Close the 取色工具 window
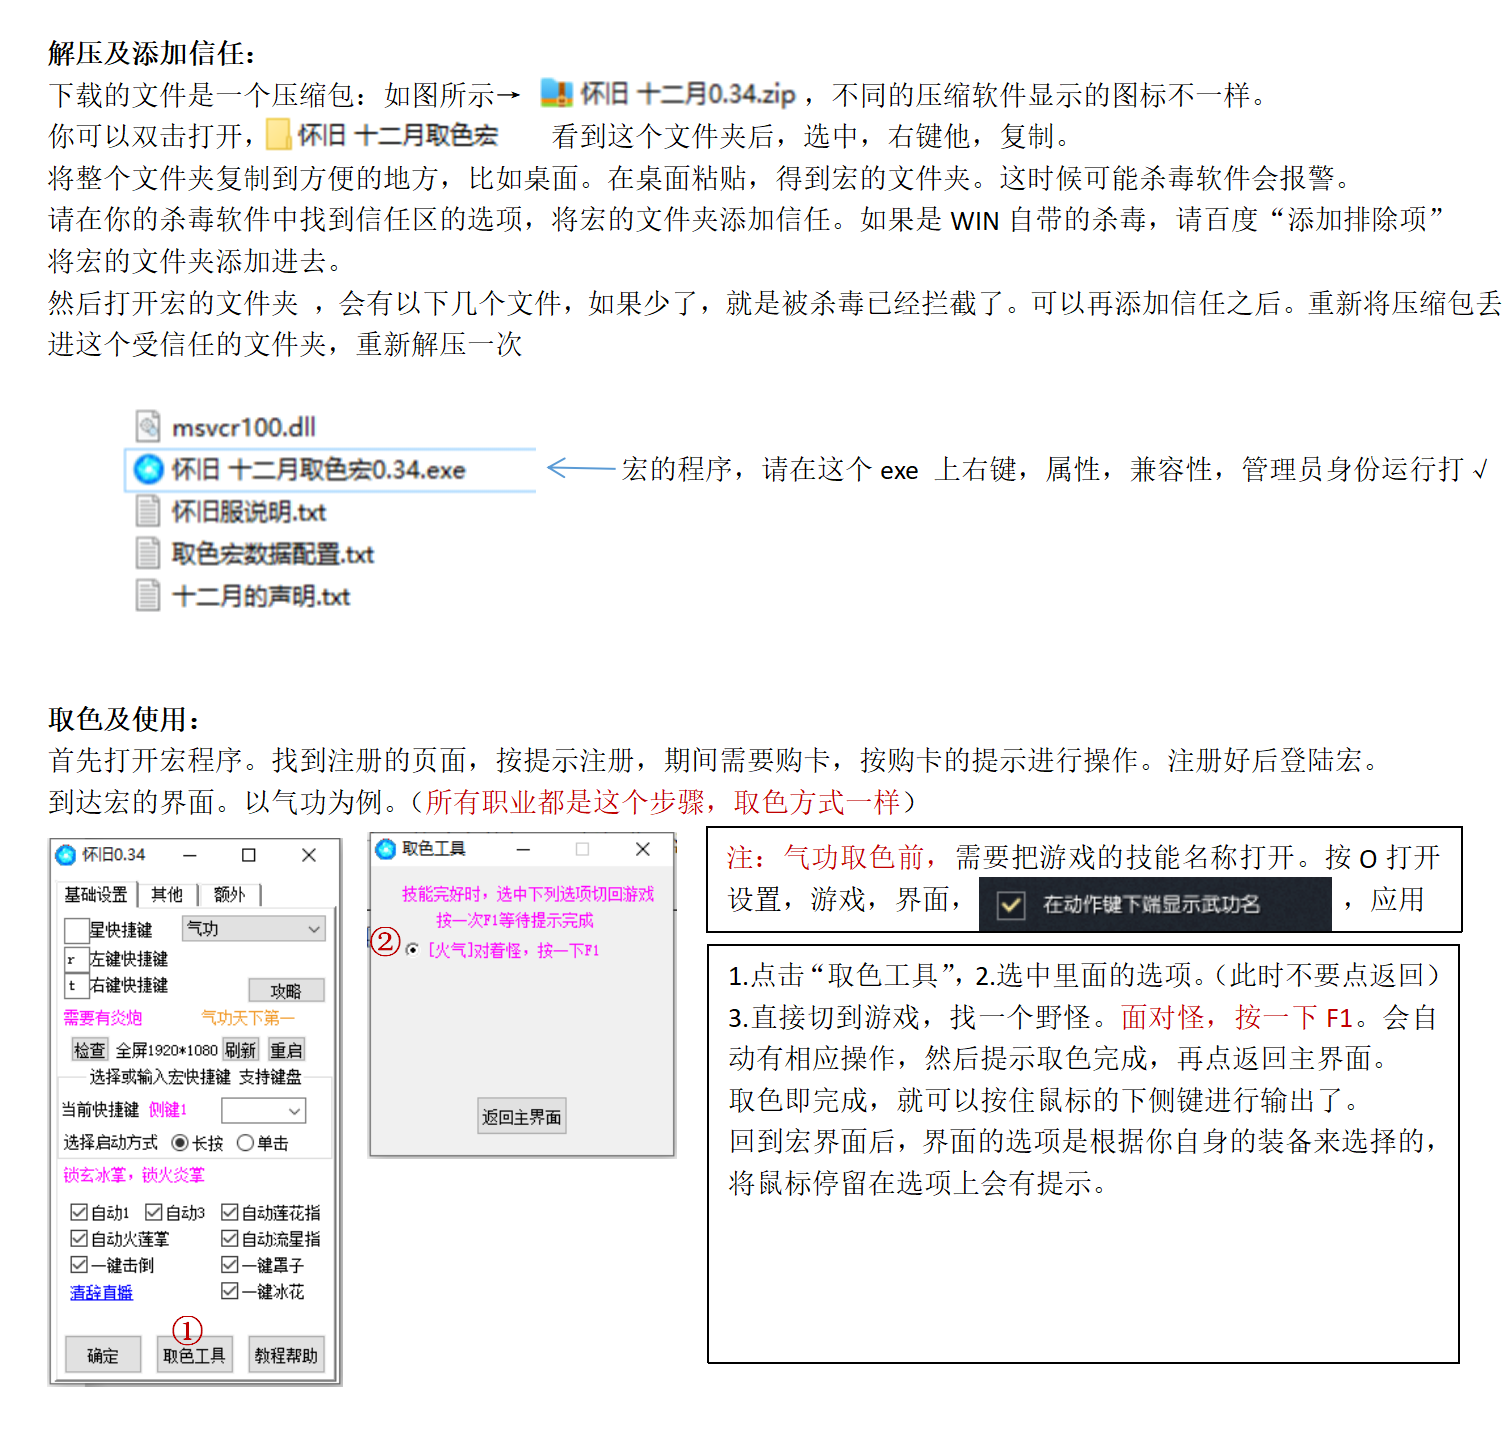The height and width of the screenshot is (1453, 1505). [643, 849]
